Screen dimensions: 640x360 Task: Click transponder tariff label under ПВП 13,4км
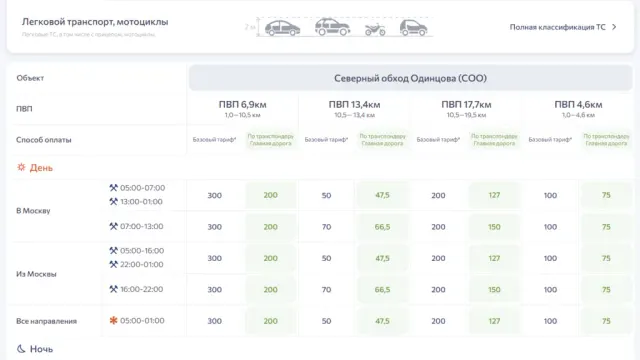[x=382, y=140]
